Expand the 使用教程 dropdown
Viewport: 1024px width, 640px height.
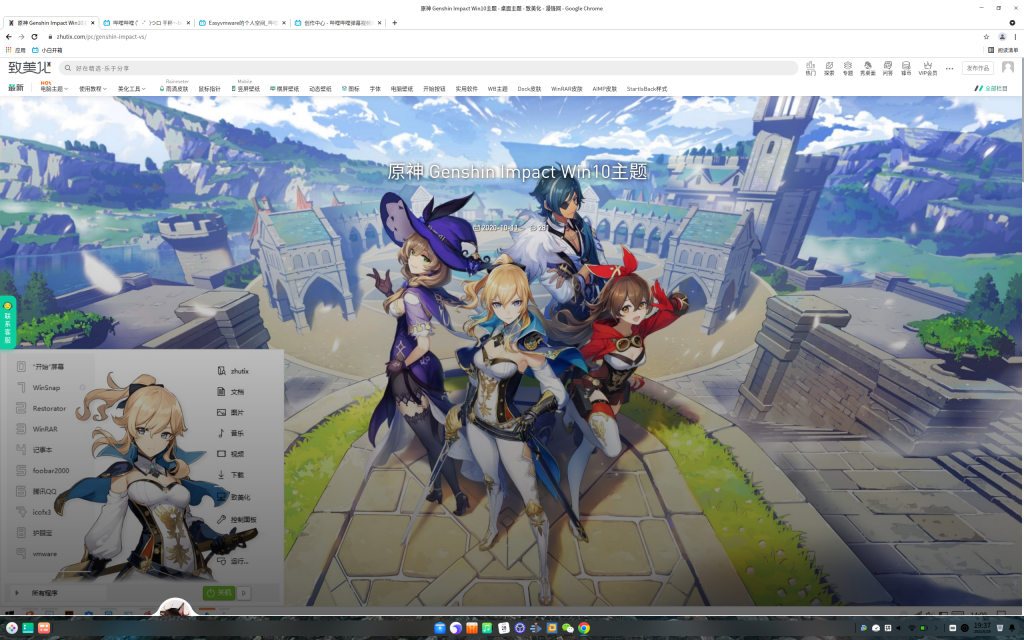(93, 89)
